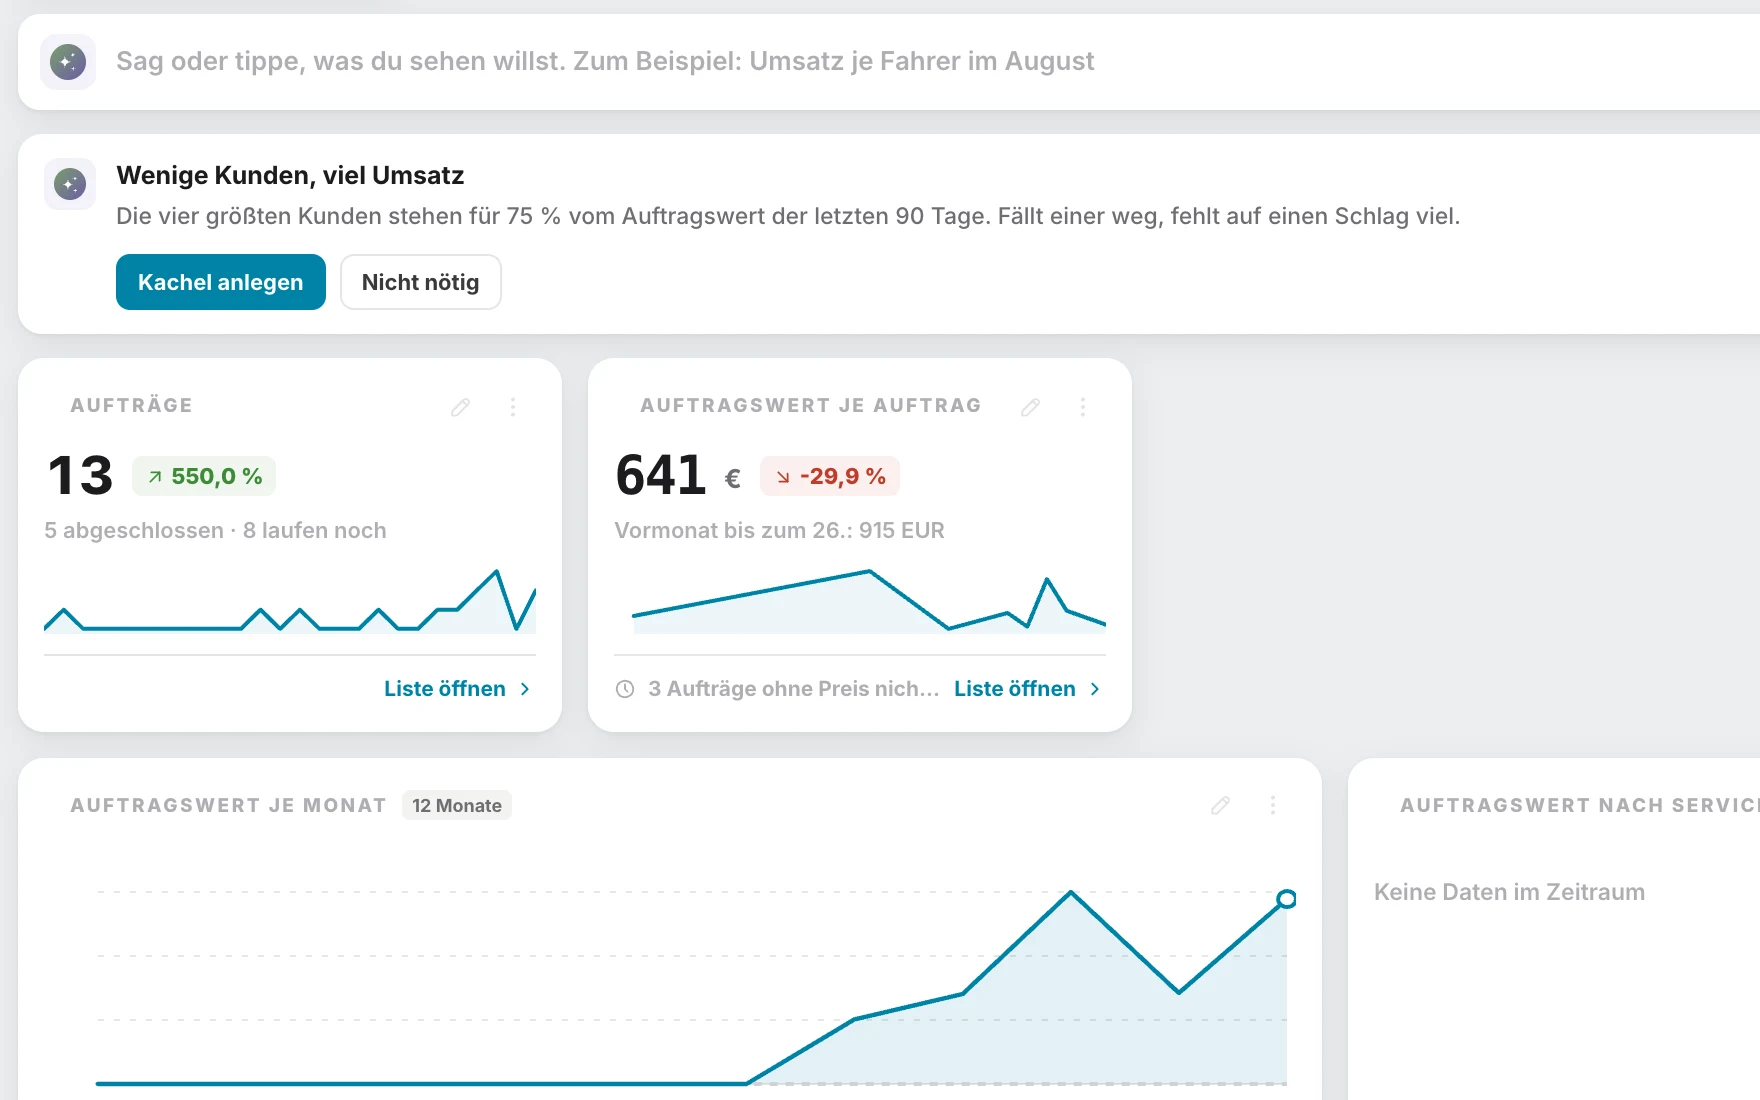Screen dimensions: 1760x1100
Task: Edit the Aufträge tile with pencil icon
Action: pos(460,407)
